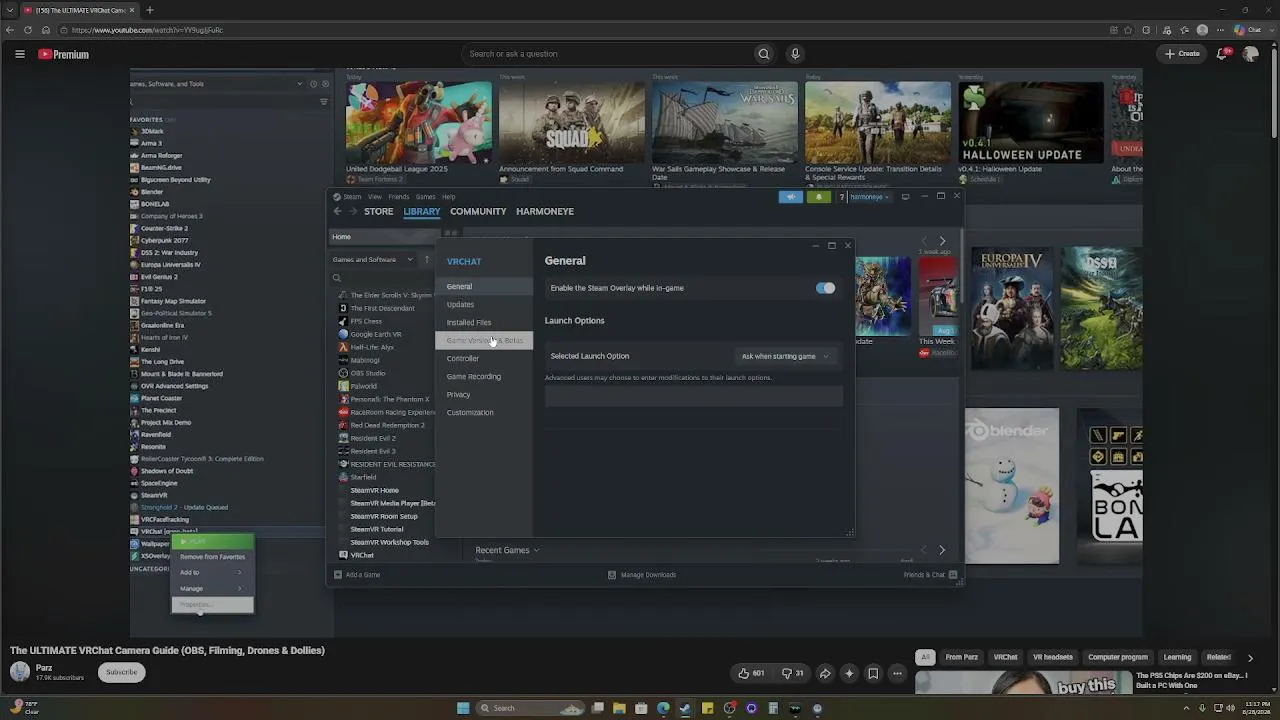Select the From Parz filter chip
Image resolution: width=1280 pixels, height=720 pixels.
(x=961, y=657)
